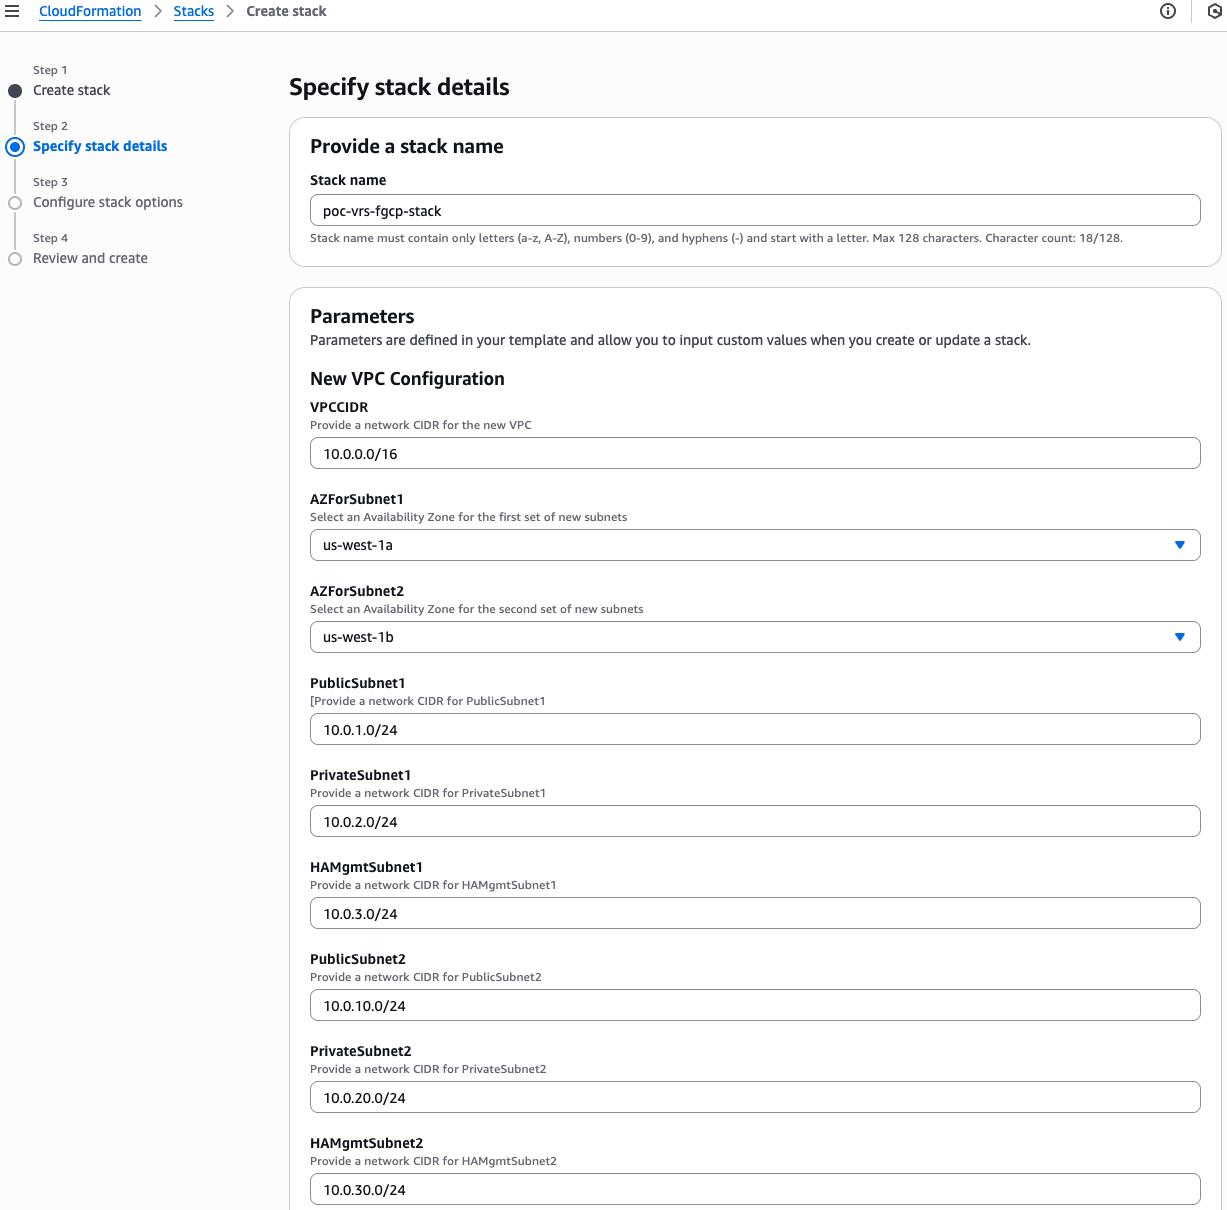Click 'Provide a network CIDR for the new VPC' text
Screen dimensions: 1227x1210
[421, 425]
